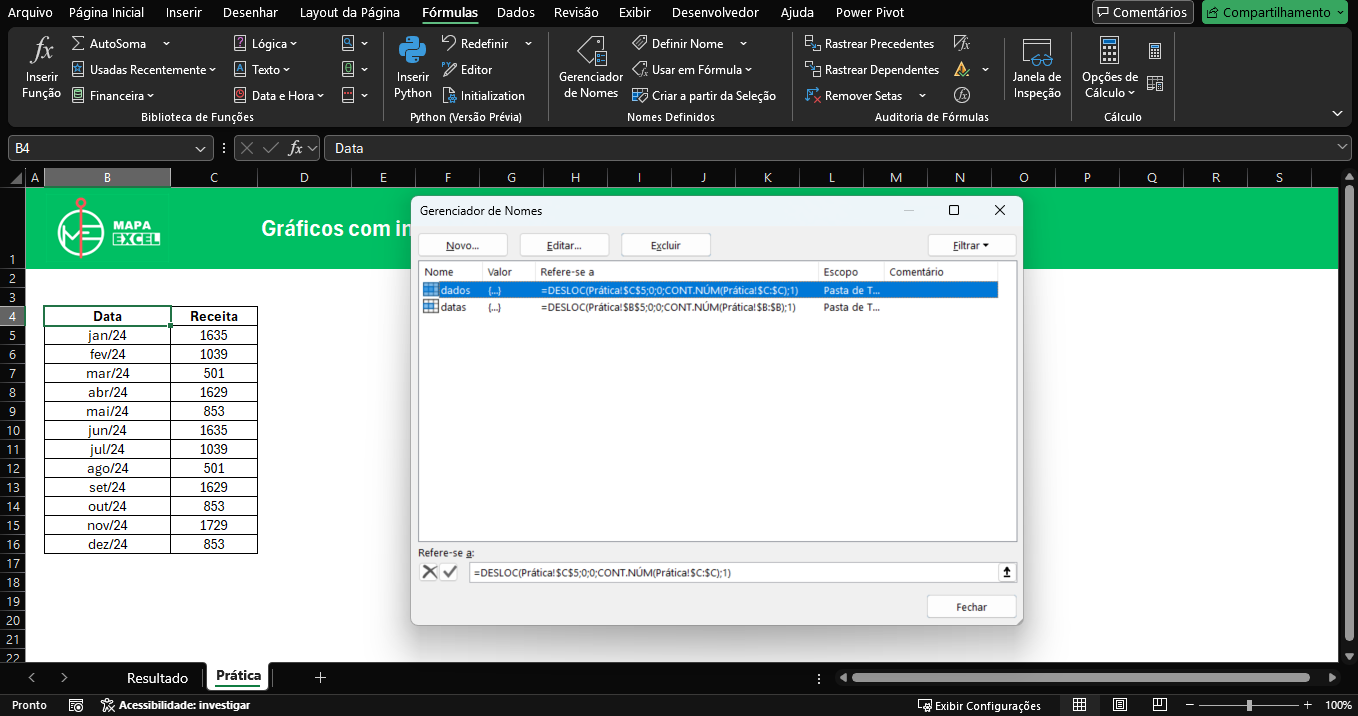Click the Remover Setas button
This screenshot has height=716, width=1358.
click(x=854, y=96)
